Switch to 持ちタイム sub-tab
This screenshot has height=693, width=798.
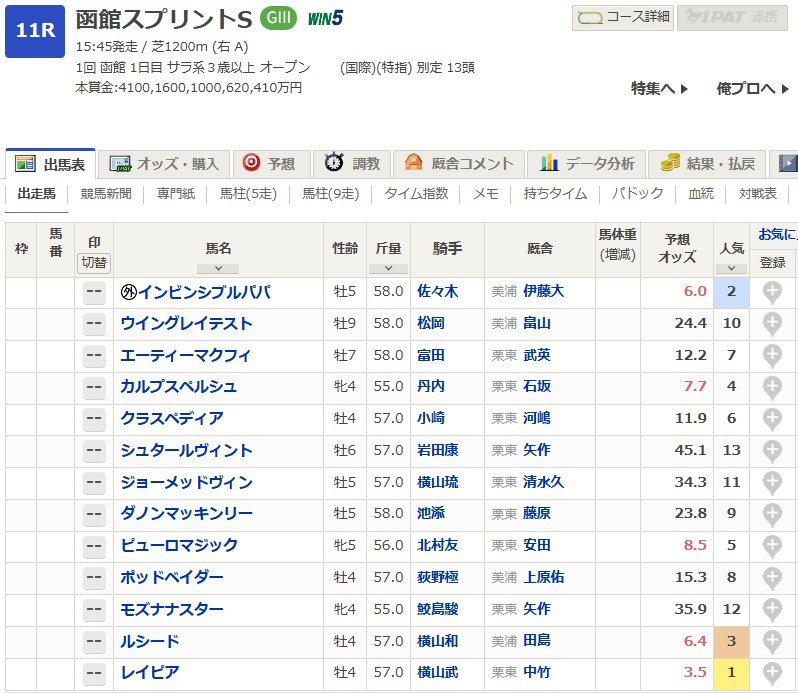(x=555, y=194)
